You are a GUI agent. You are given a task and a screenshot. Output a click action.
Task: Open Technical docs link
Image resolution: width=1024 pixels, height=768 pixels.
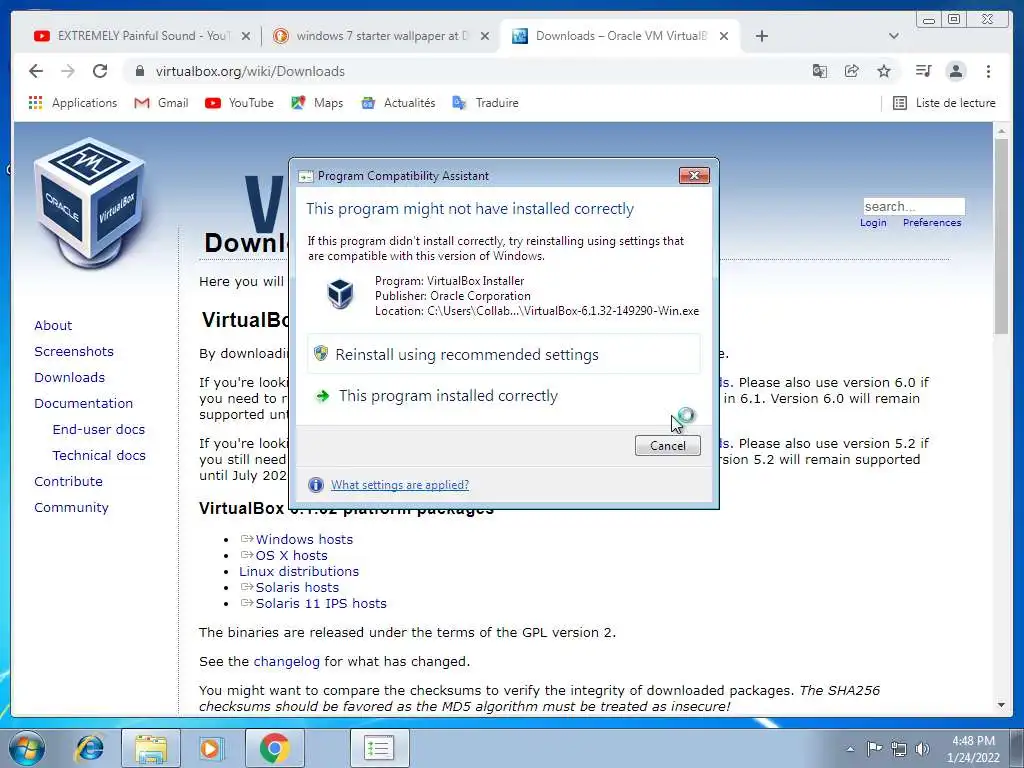99,455
